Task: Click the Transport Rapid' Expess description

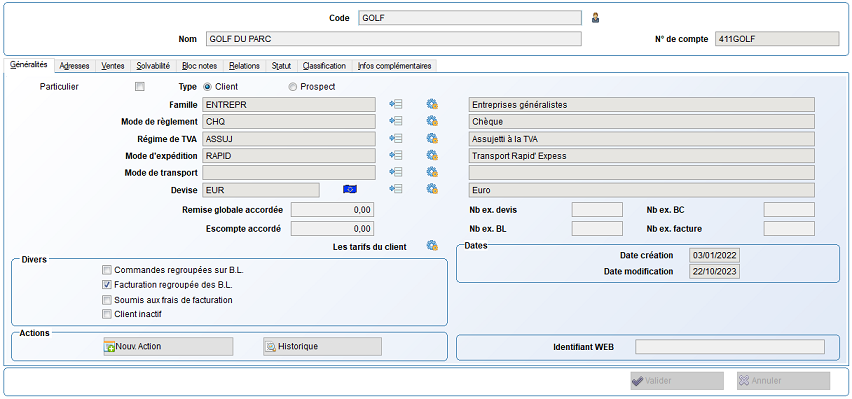Action: click(x=641, y=155)
